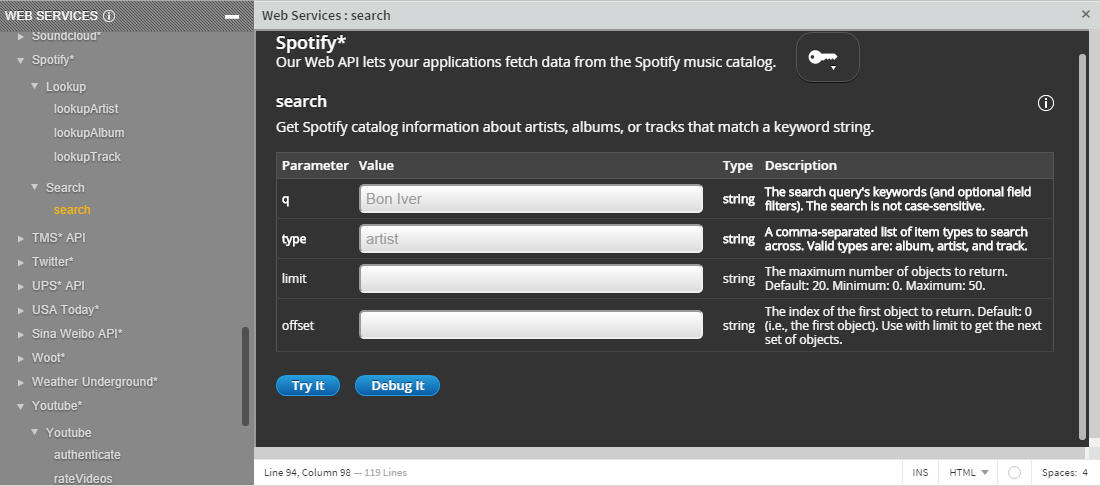Image resolution: width=1100 pixels, height=486 pixels.
Task: Click the Try It button
Action: pos(308,386)
